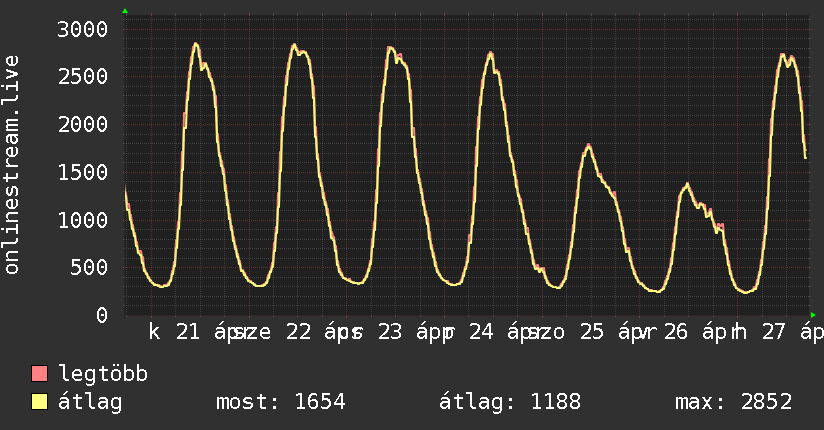Click the green arrow atop the Y axis
Image resolution: width=824 pixels, height=430 pixels.
[125, 11]
